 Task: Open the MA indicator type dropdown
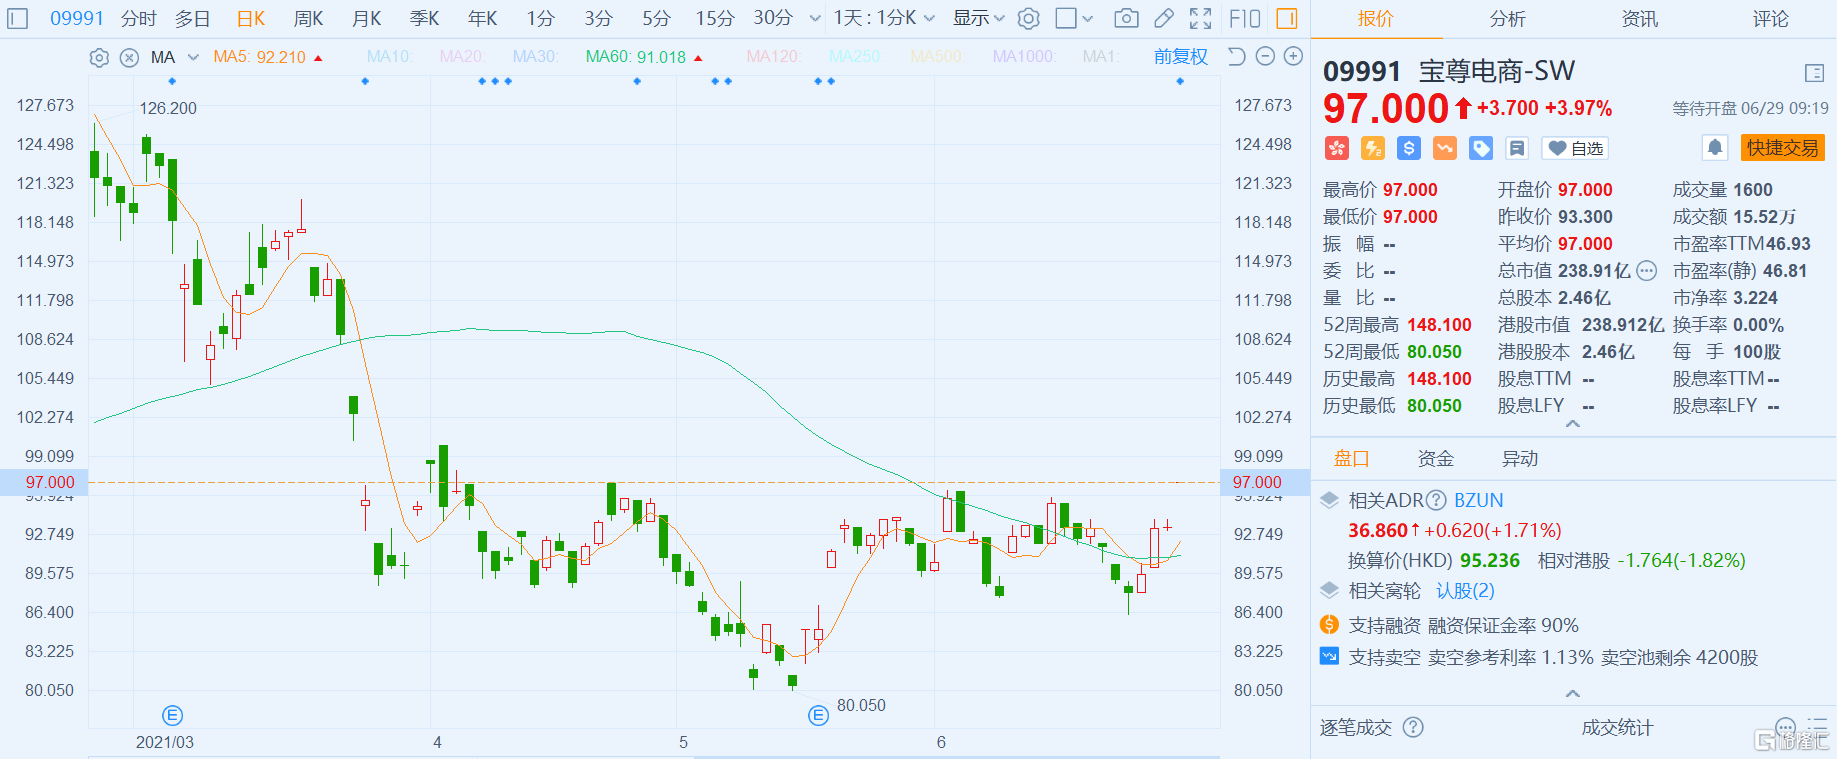174,57
